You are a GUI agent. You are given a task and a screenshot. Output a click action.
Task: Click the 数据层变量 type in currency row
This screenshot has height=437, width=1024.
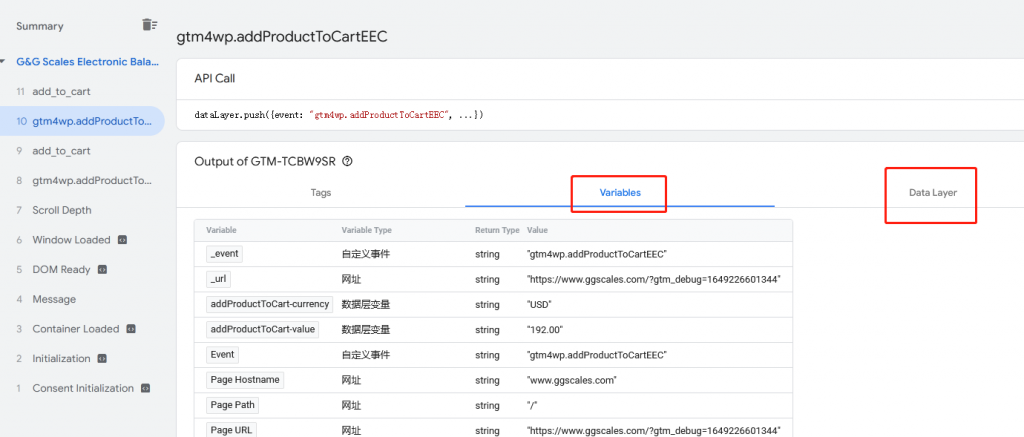[366, 305]
